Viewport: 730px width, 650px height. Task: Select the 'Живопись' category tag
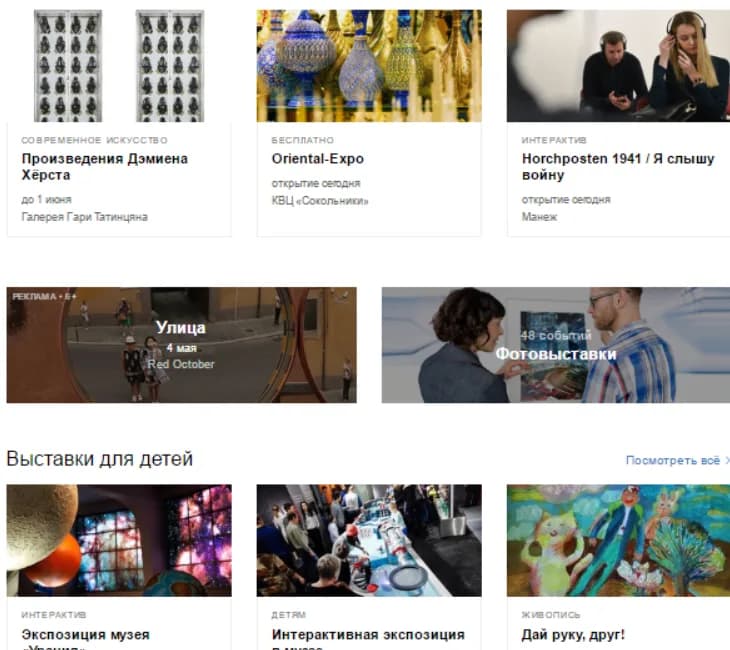click(x=551, y=615)
